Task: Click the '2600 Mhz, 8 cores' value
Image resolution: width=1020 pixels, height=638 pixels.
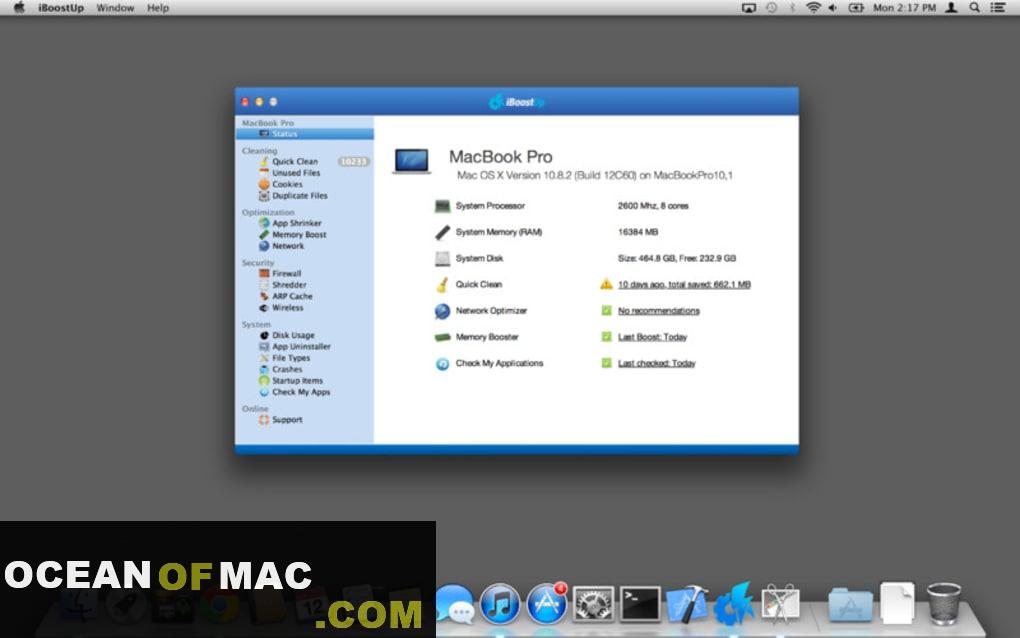Action: click(653, 206)
